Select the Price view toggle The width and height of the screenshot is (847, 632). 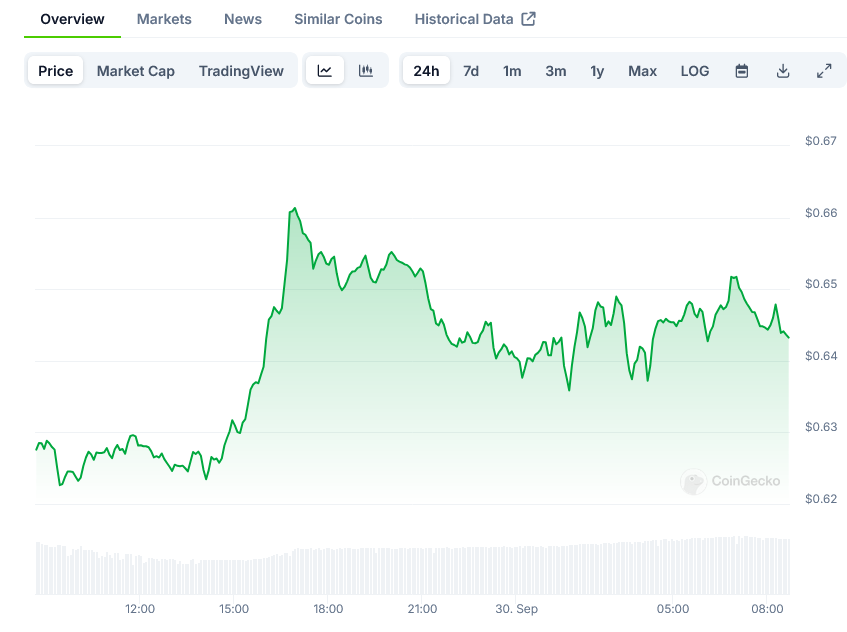click(x=56, y=71)
